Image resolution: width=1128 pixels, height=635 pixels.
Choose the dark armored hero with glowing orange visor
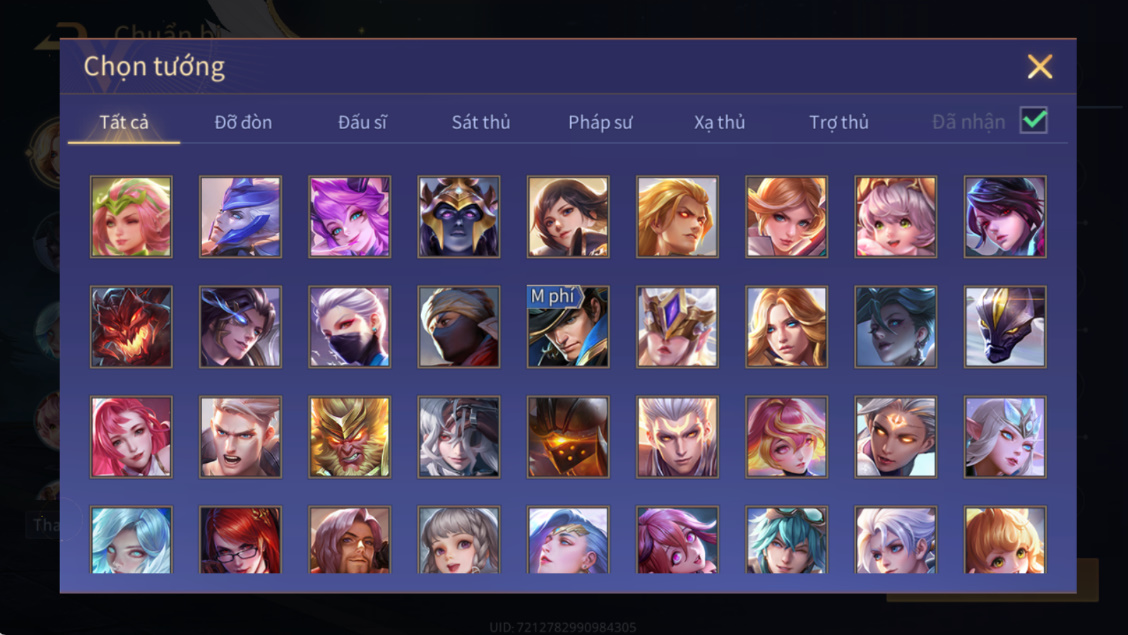pyautogui.click(x=568, y=437)
